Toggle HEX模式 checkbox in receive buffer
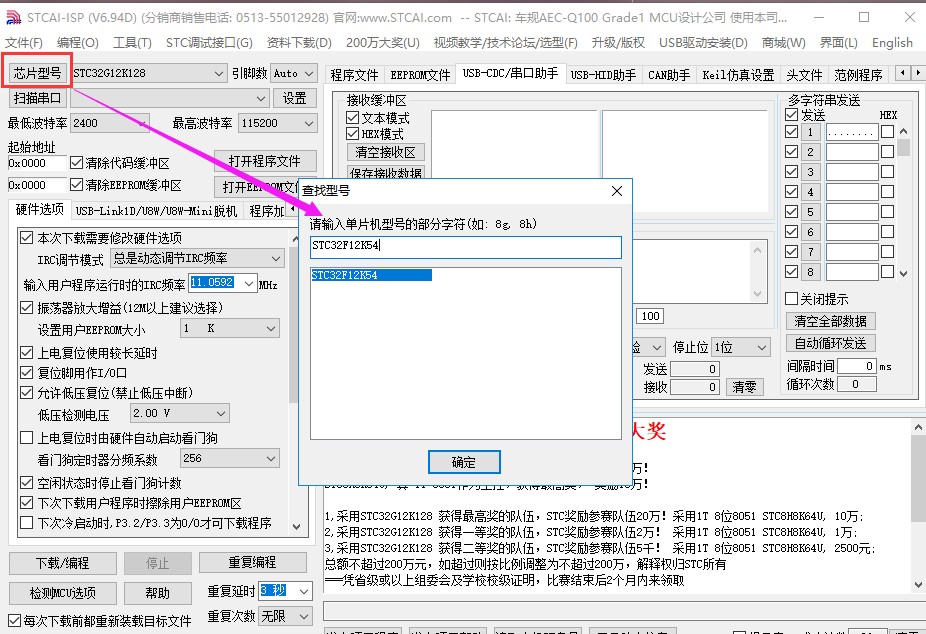This screenshot has width=926, height=634. pyautogui.click(x=353, y=133)
